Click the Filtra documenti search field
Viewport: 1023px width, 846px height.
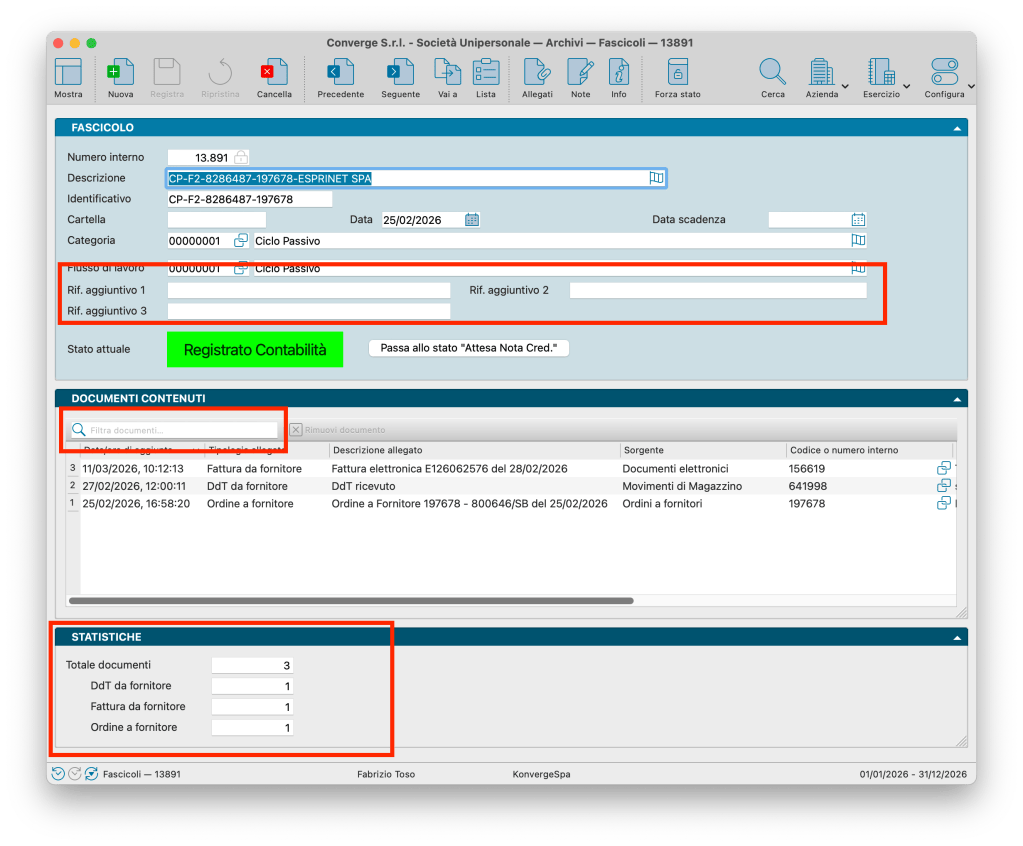coord(174,430)
